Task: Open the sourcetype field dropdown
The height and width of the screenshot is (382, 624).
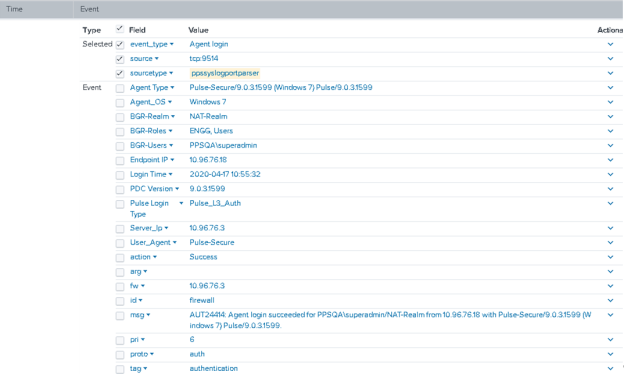Action: (x=171, y=73)
